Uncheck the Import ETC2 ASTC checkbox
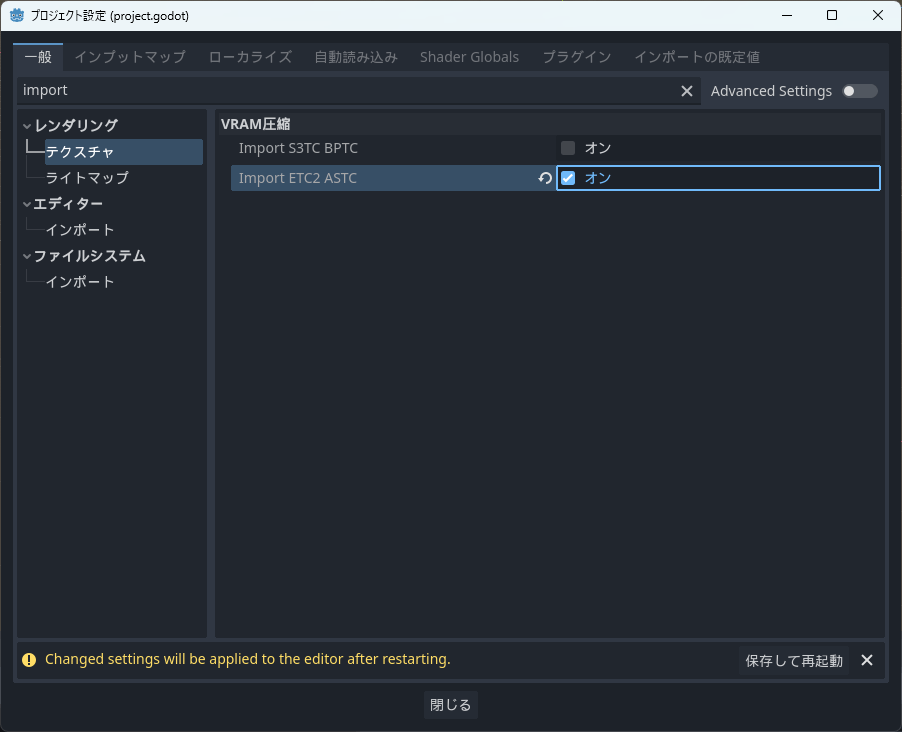The image size is (902, 732). 568,178
